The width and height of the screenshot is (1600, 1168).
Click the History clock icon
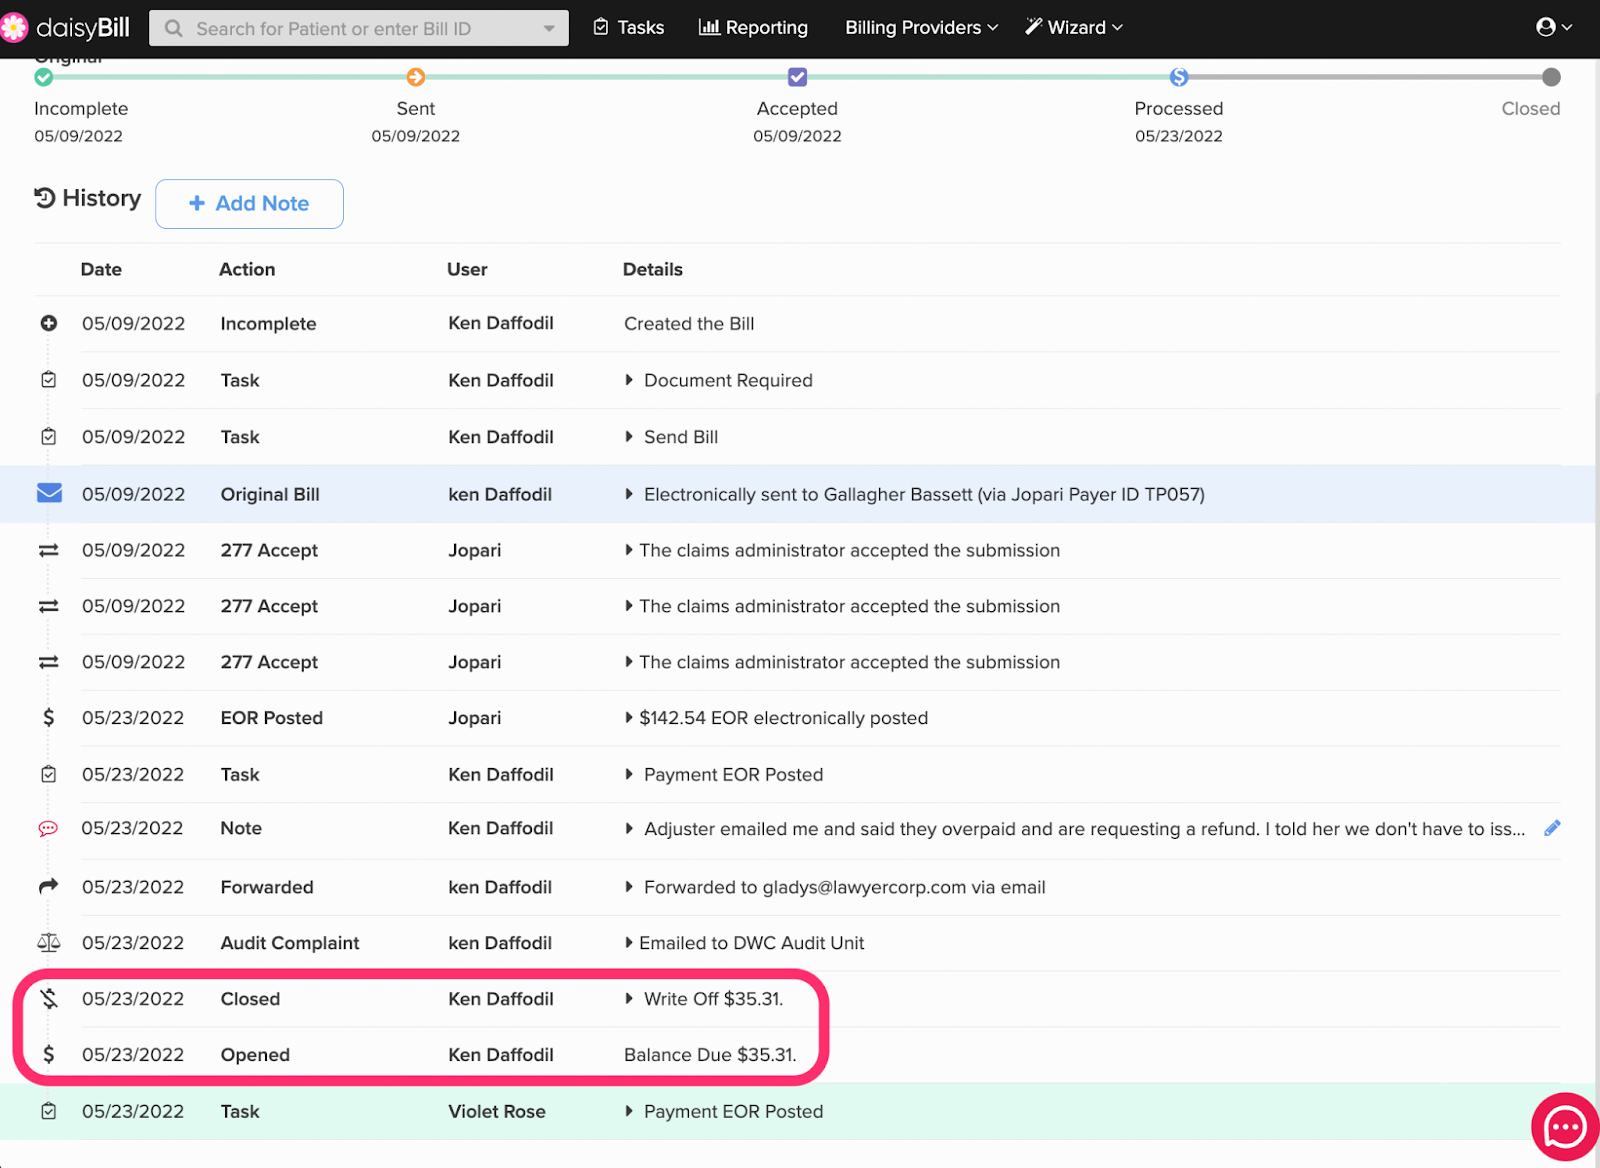45,198
